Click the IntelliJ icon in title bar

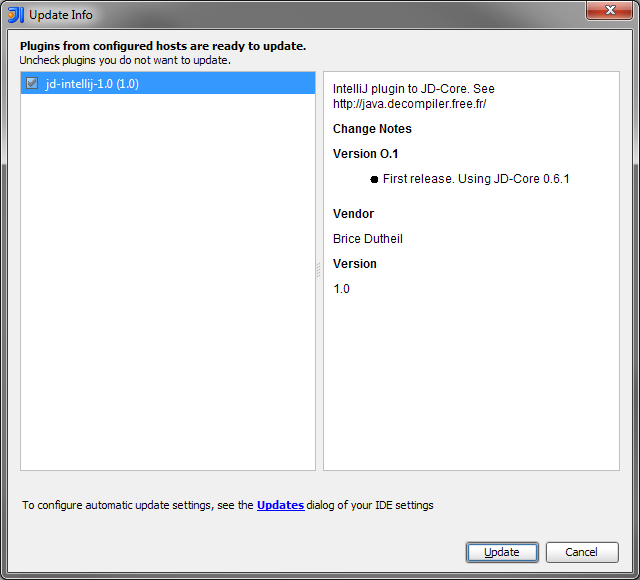(x=16, y=15)
